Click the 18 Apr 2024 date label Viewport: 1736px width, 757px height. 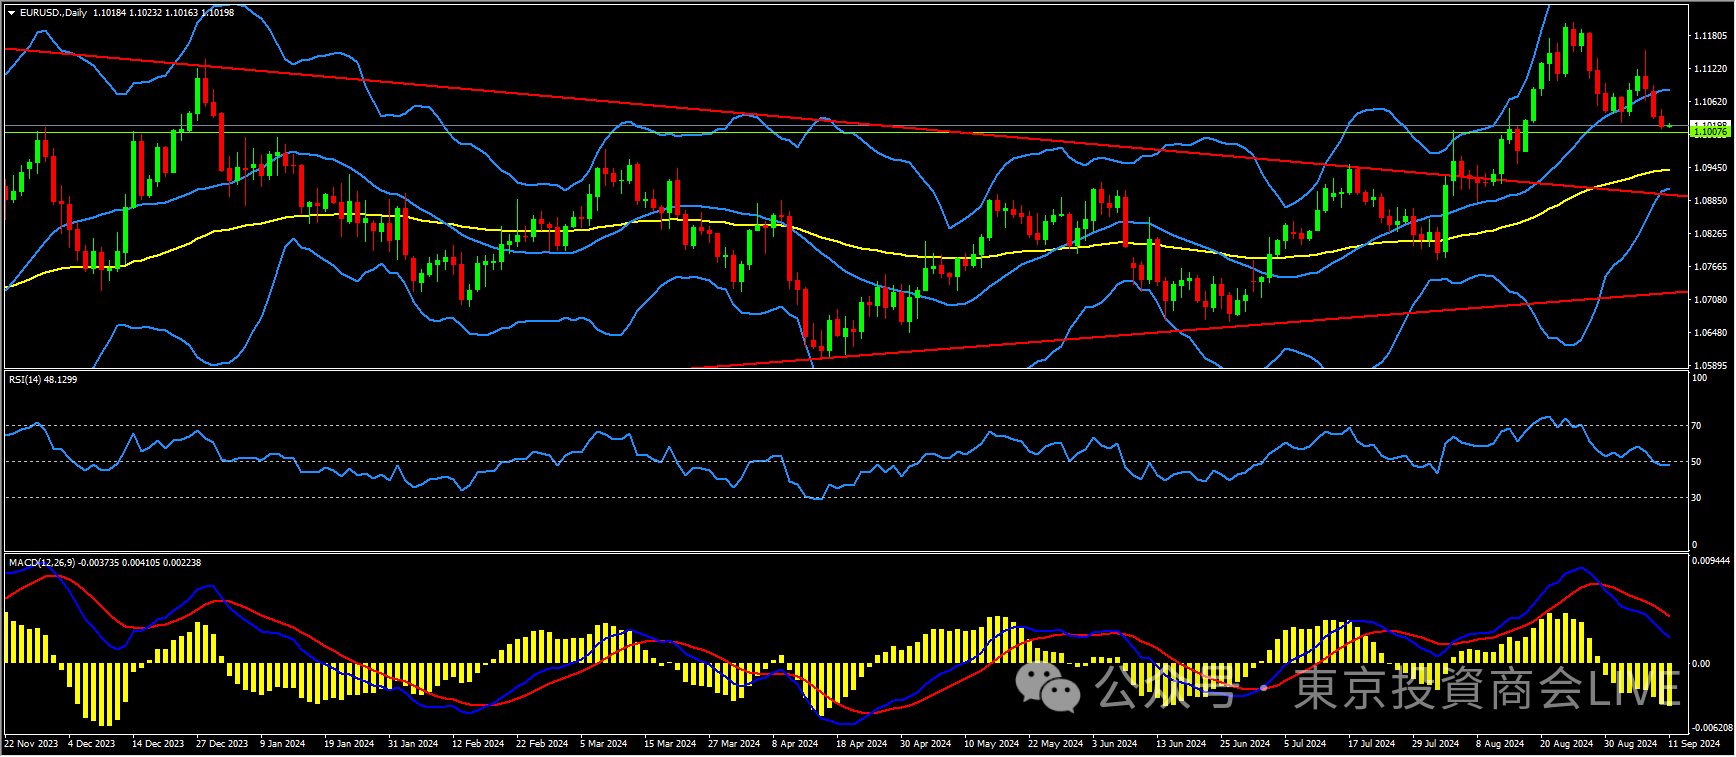click(862, 744)
